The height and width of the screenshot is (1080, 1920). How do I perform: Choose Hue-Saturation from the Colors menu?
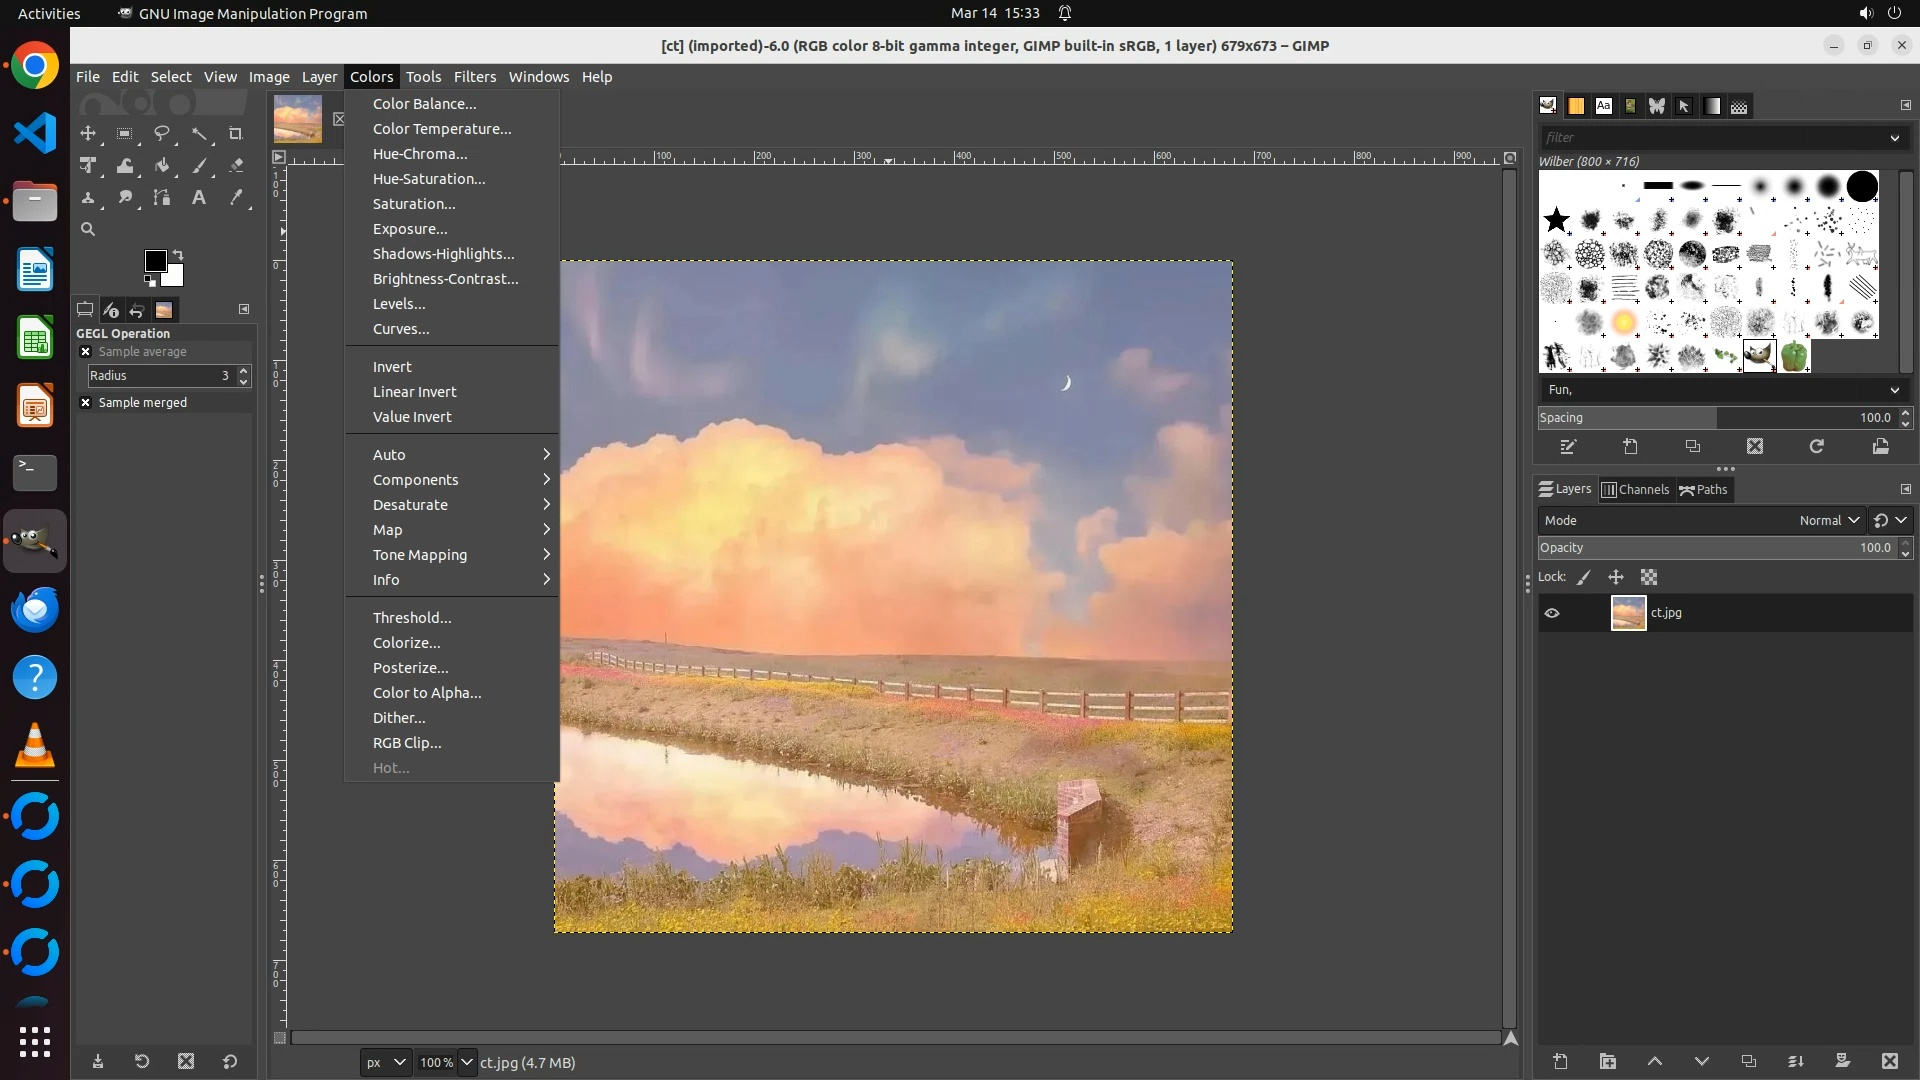(429, 179)
